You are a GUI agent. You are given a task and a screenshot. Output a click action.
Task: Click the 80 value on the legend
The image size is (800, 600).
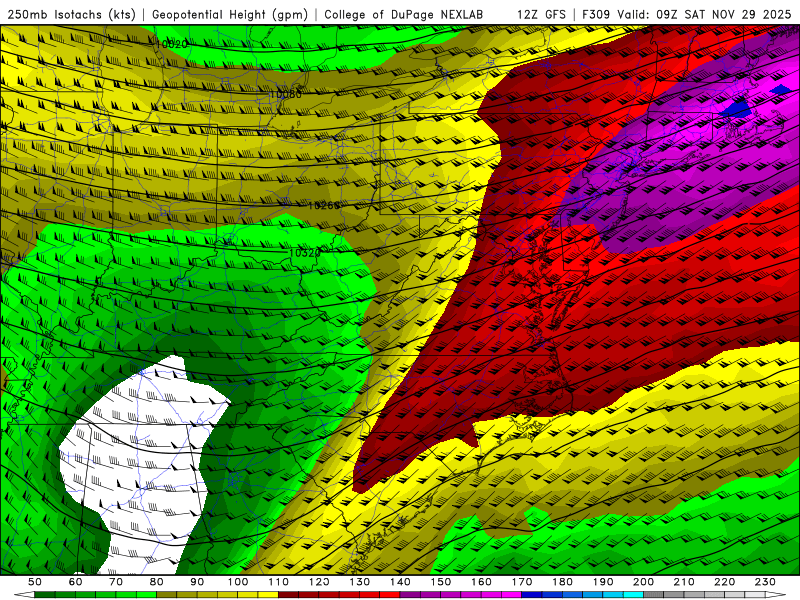click(x=157, y=582)
